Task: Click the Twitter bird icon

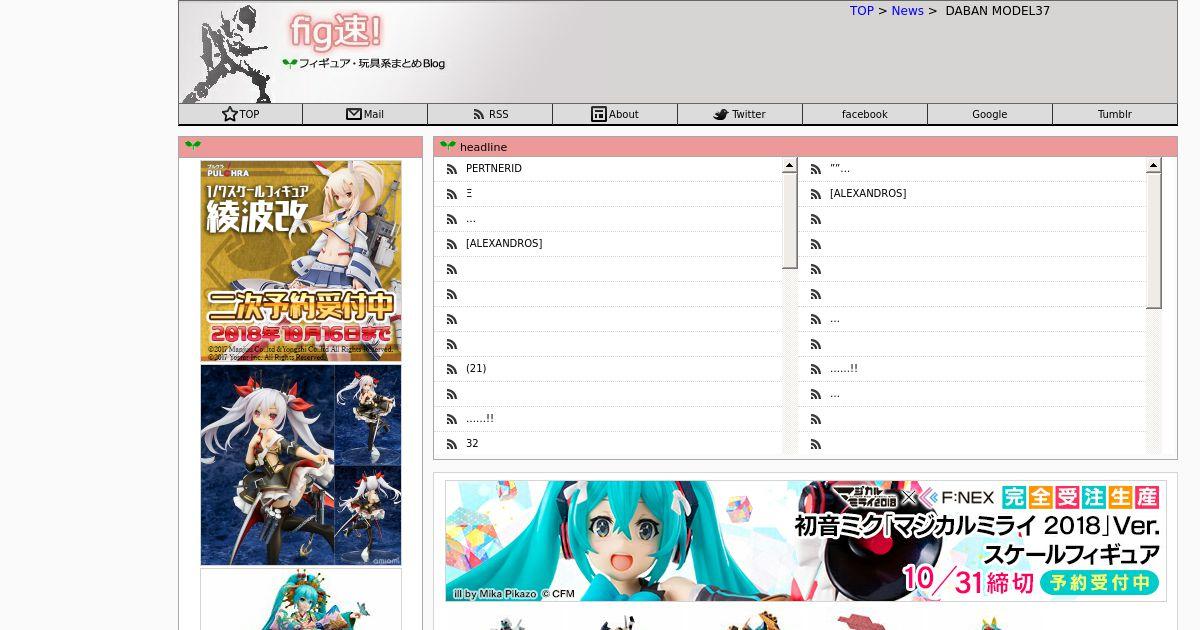Action: (720, 115)
